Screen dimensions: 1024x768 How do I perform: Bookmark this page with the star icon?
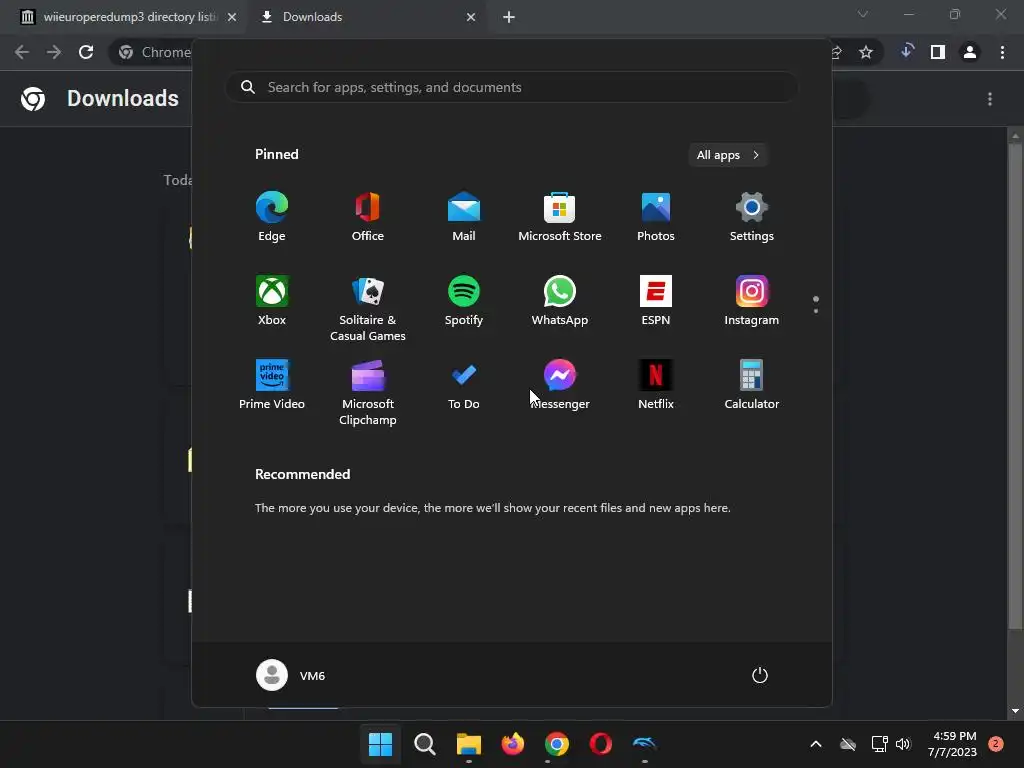coord(866,52)
